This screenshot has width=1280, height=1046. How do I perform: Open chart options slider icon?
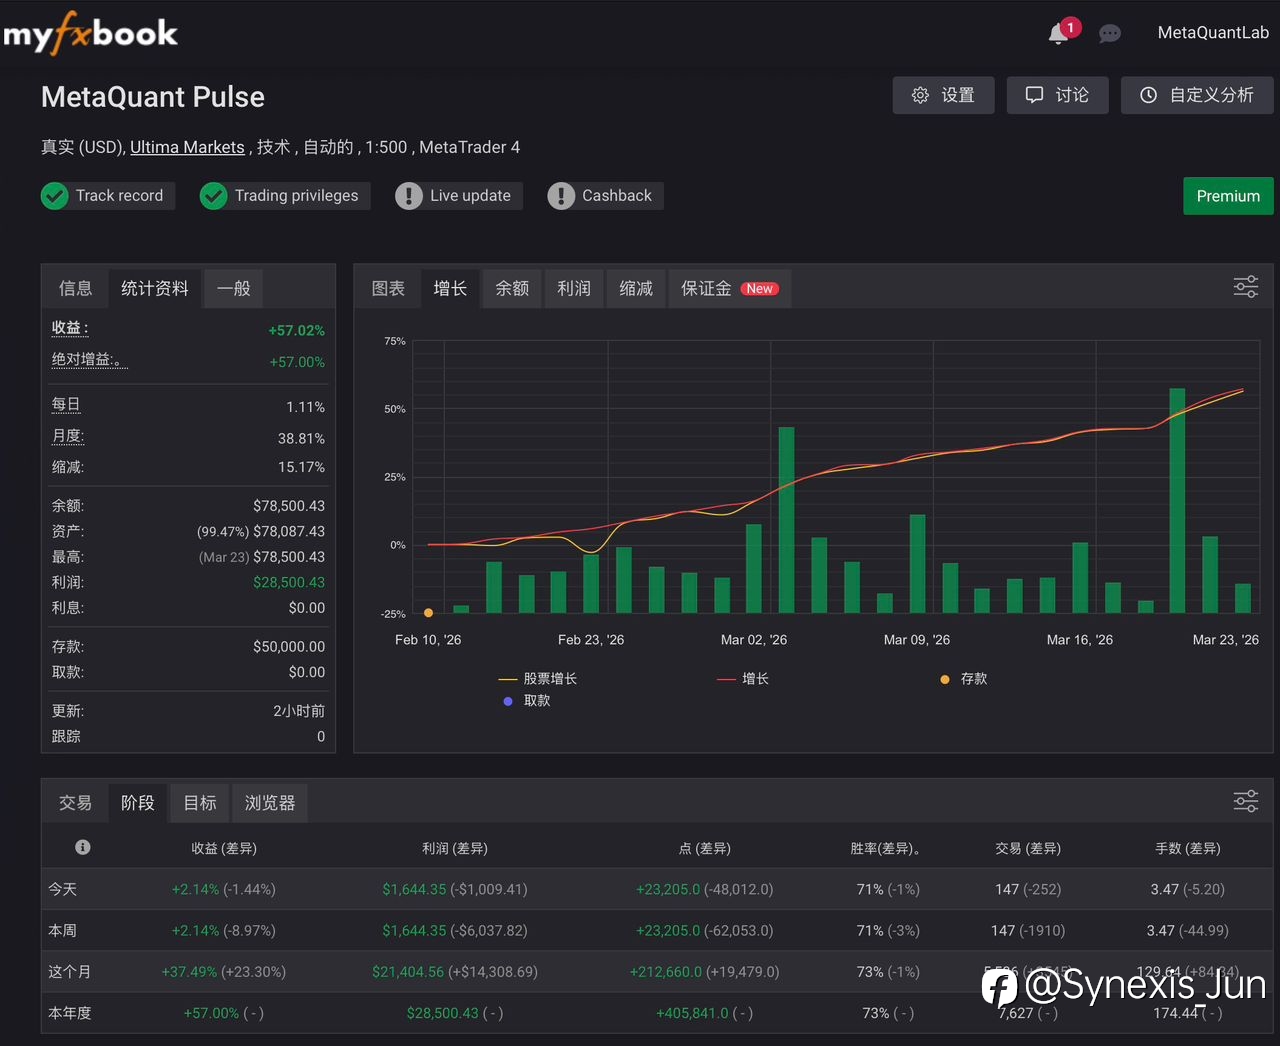coord(1246,288)
